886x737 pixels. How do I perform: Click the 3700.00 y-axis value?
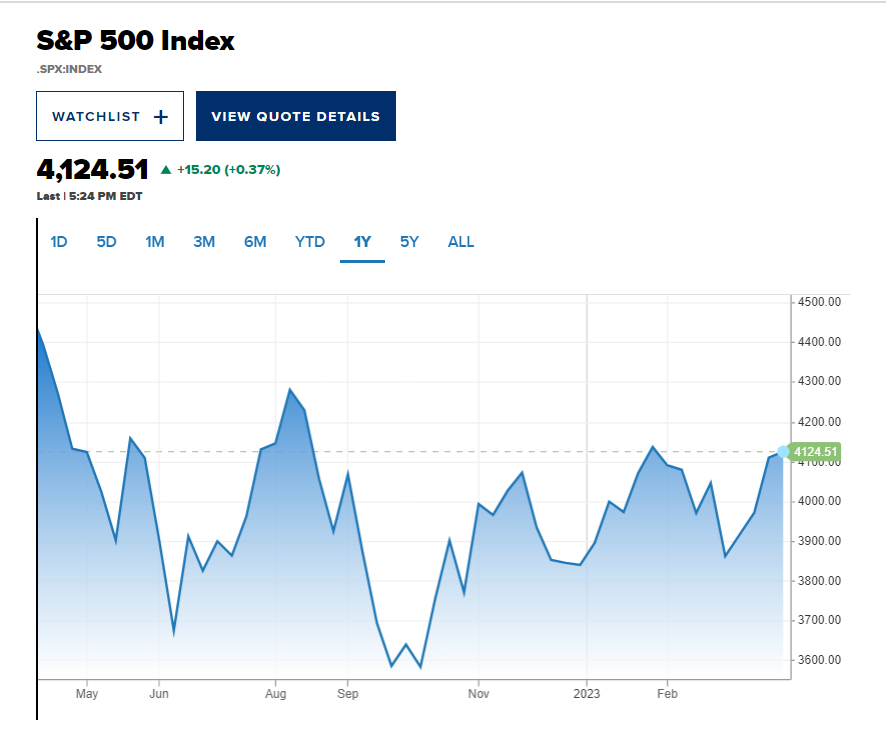click(819, 620)
